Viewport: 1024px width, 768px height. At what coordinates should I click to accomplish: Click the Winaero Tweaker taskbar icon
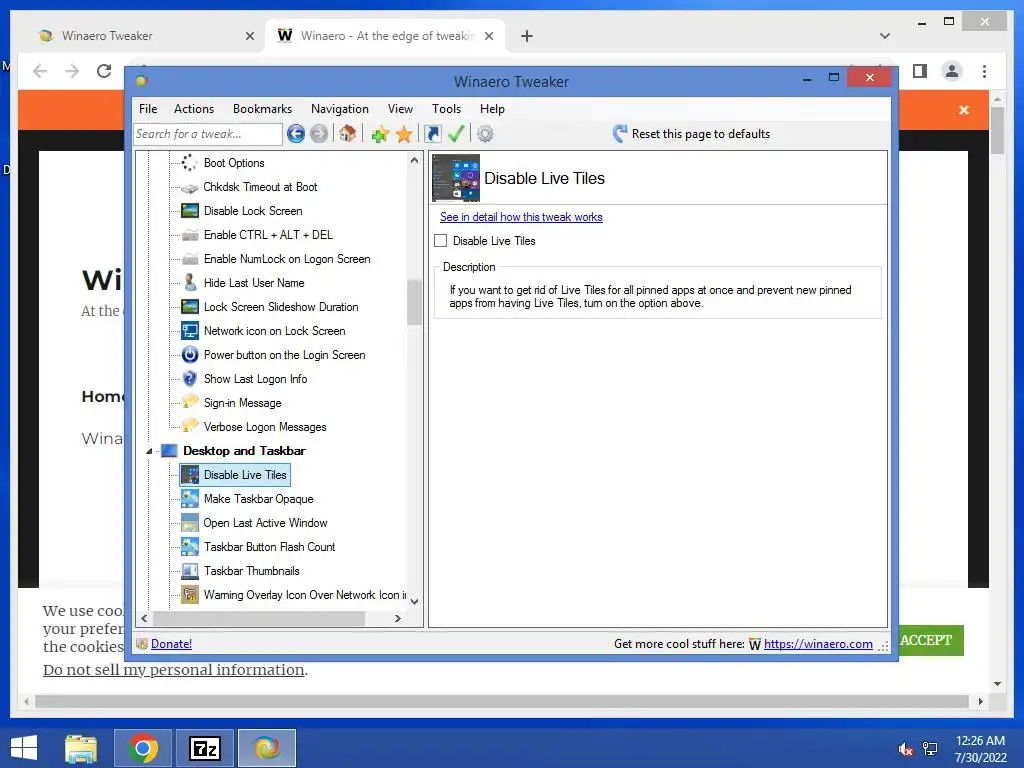(266, 748)
